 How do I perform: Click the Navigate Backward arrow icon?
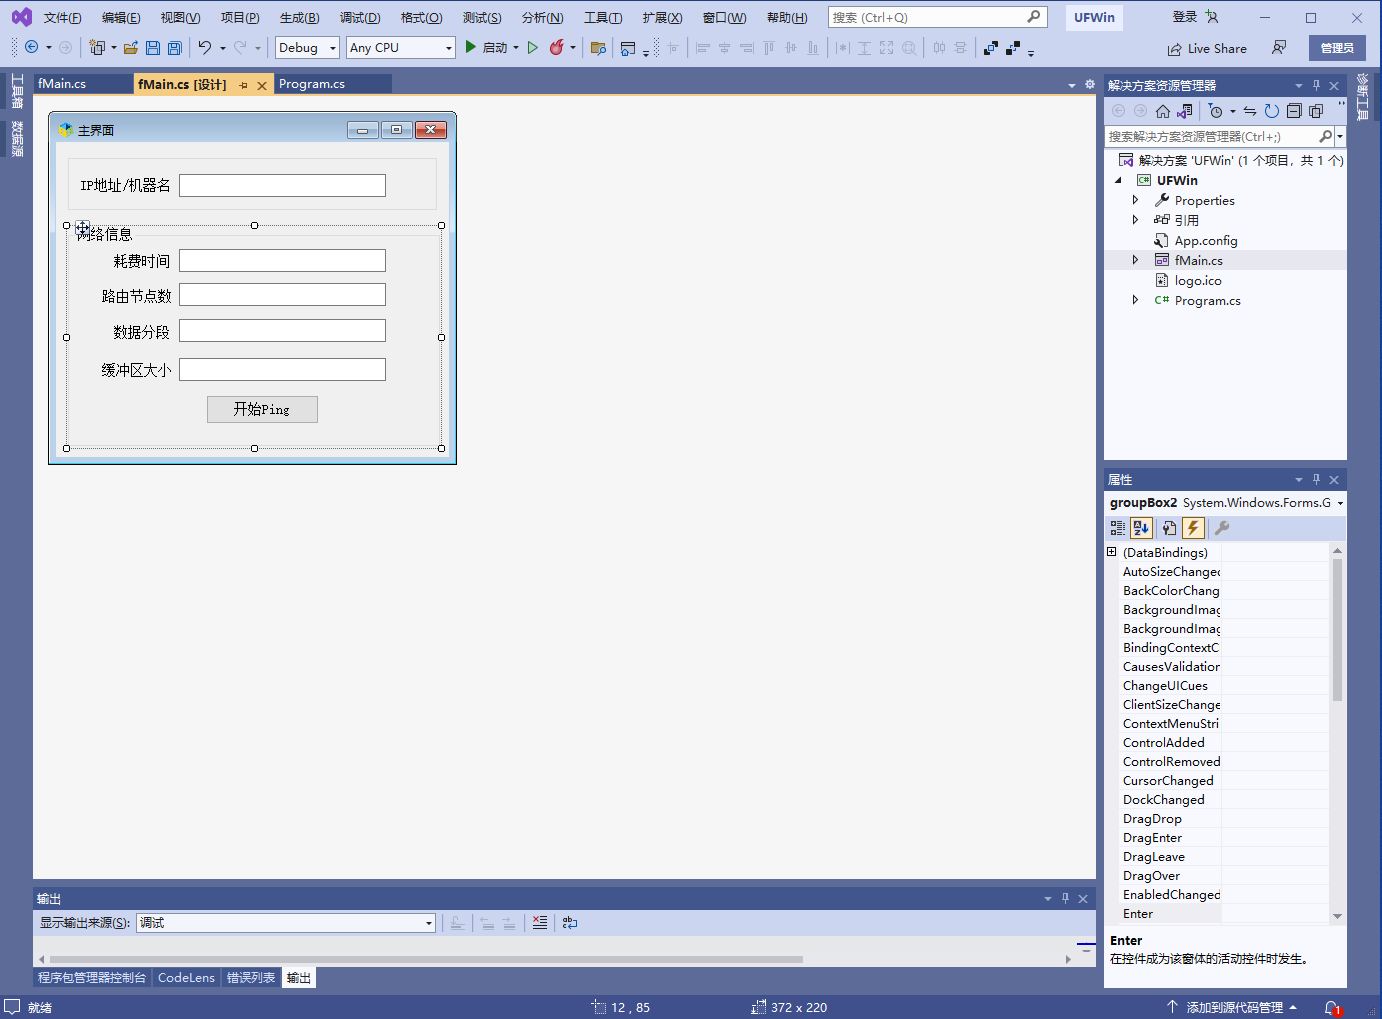(32, 47)
